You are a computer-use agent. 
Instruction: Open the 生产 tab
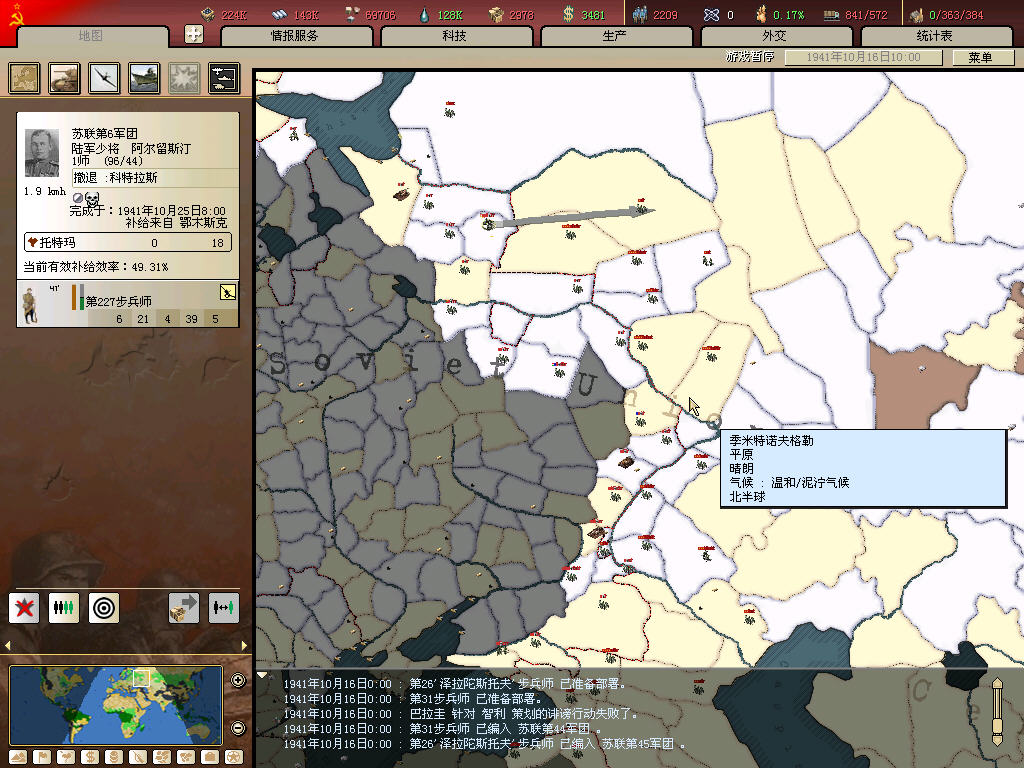coord(615,36)
